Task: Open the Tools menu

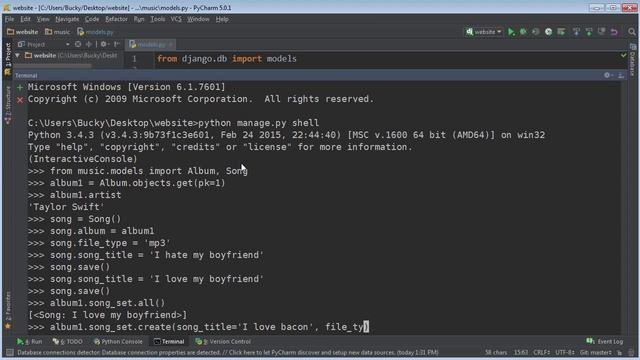Action: pyautogui.click(x=158, y=19)
